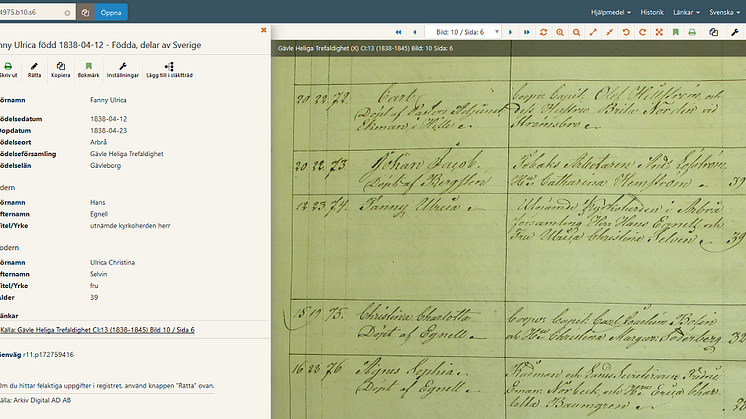Click the mother's name Ulrica Christina
This screenshot has width=746, height=419.
[x=112, y=262]
